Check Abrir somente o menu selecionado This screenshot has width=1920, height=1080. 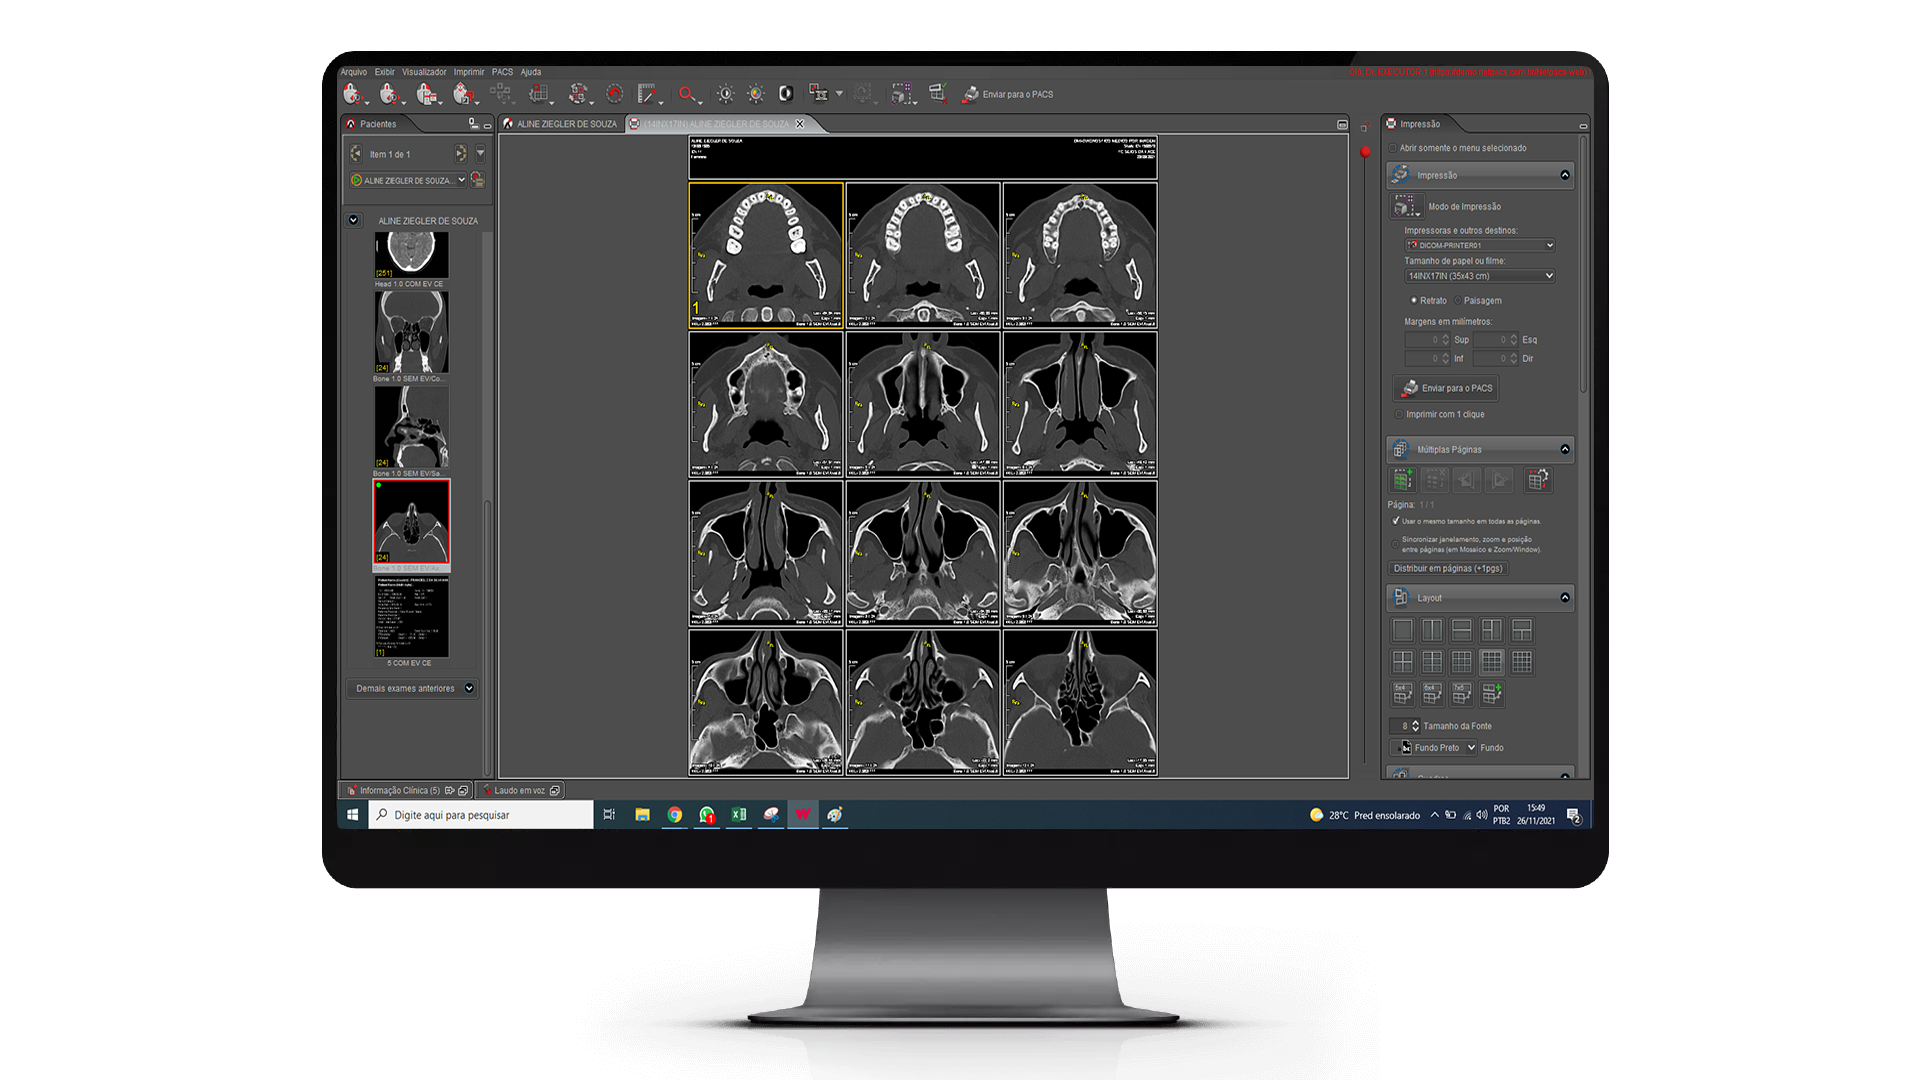[x=1393, y=148]
